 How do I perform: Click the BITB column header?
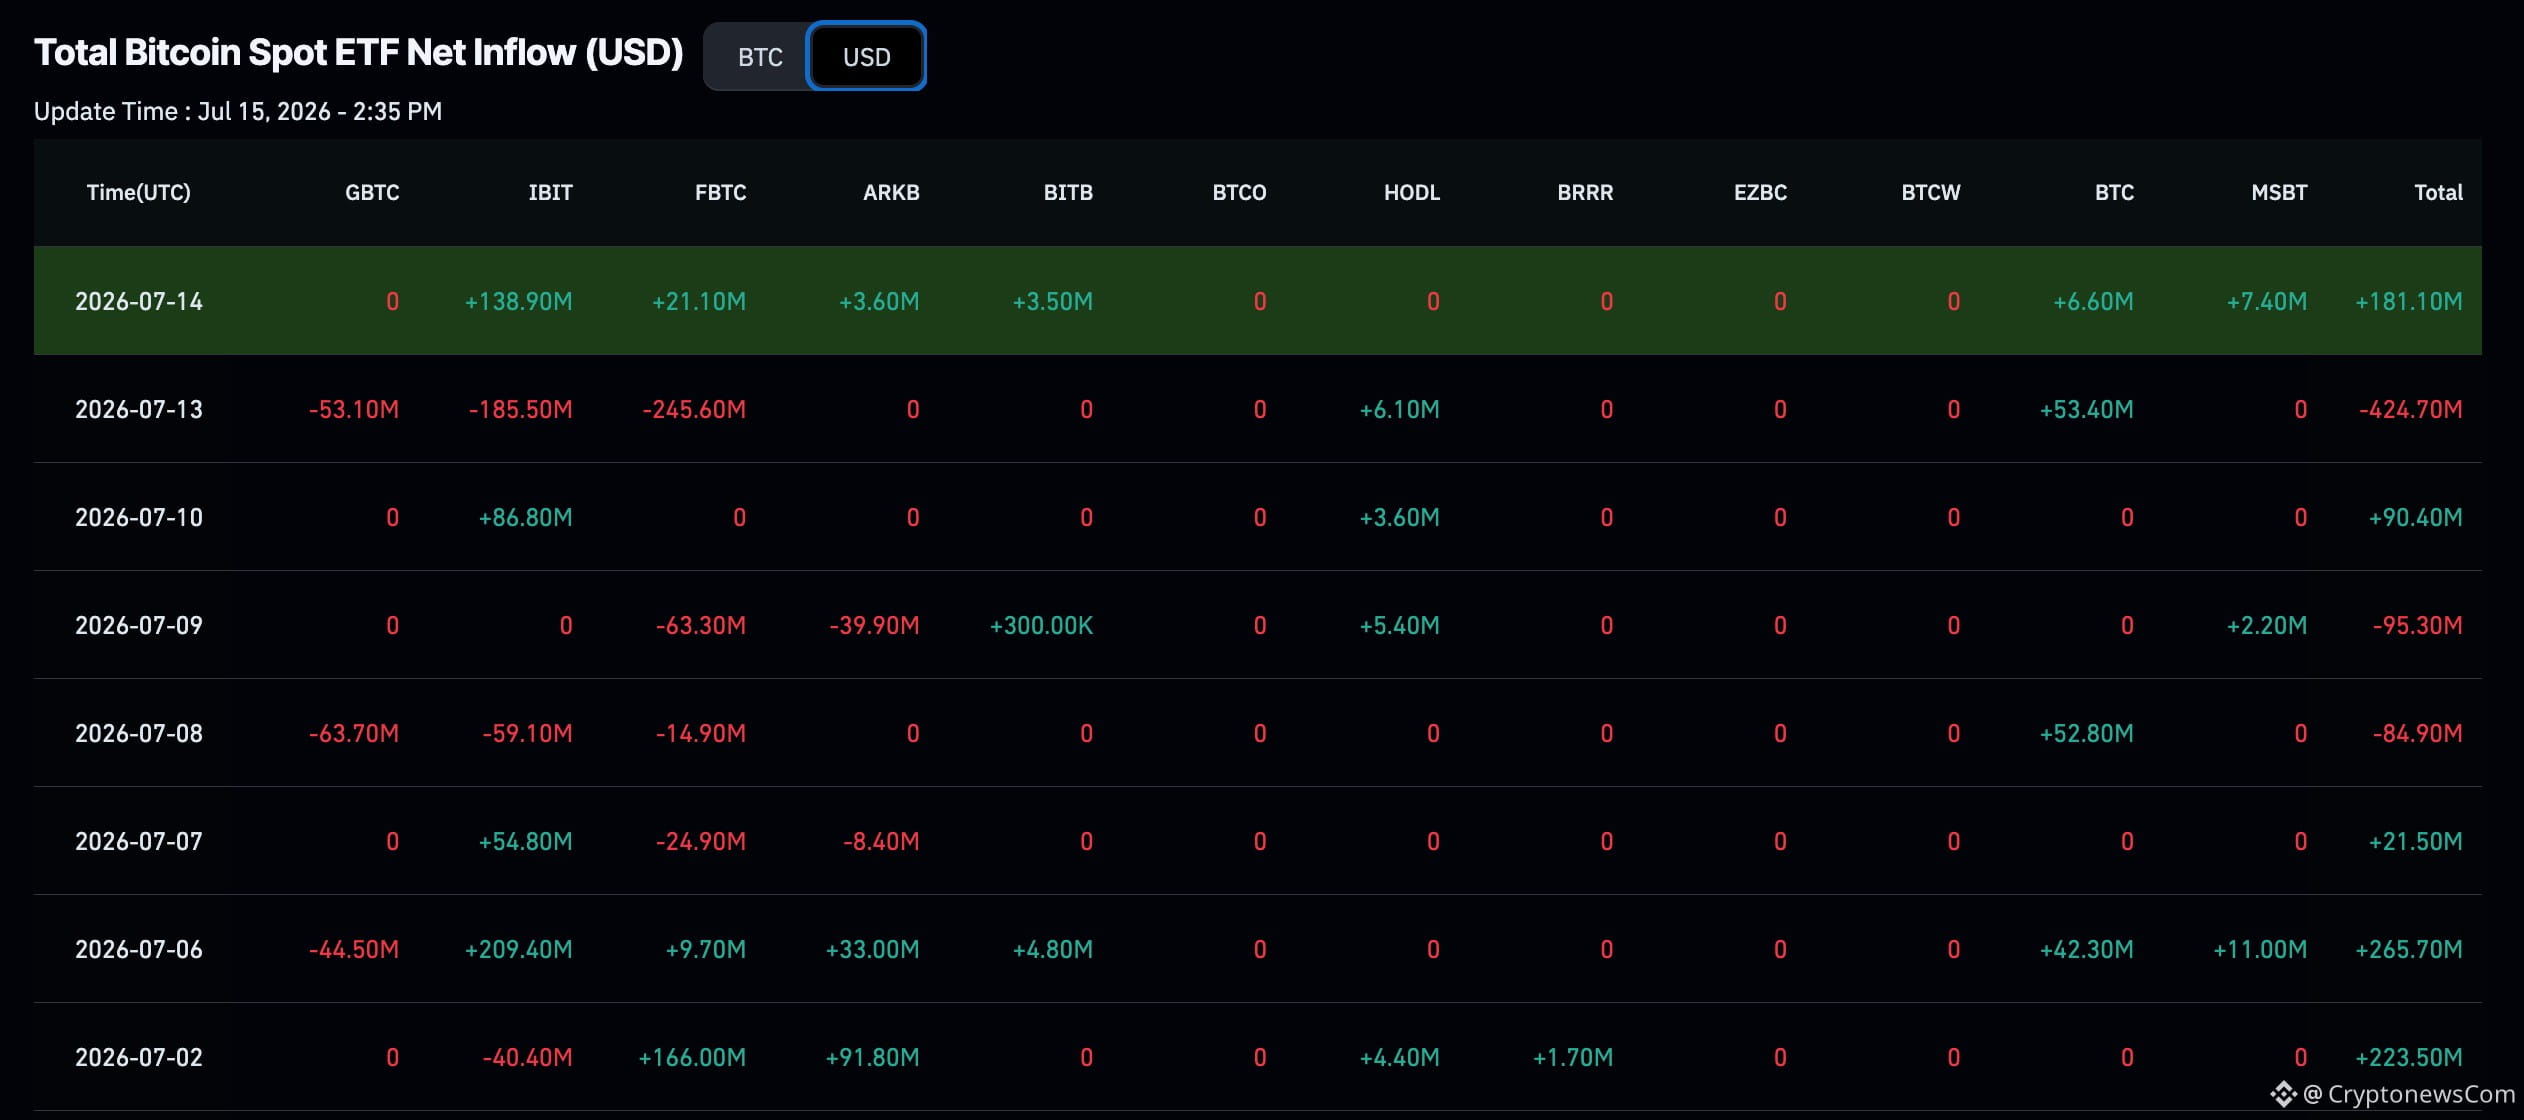tap(1068, 192)
